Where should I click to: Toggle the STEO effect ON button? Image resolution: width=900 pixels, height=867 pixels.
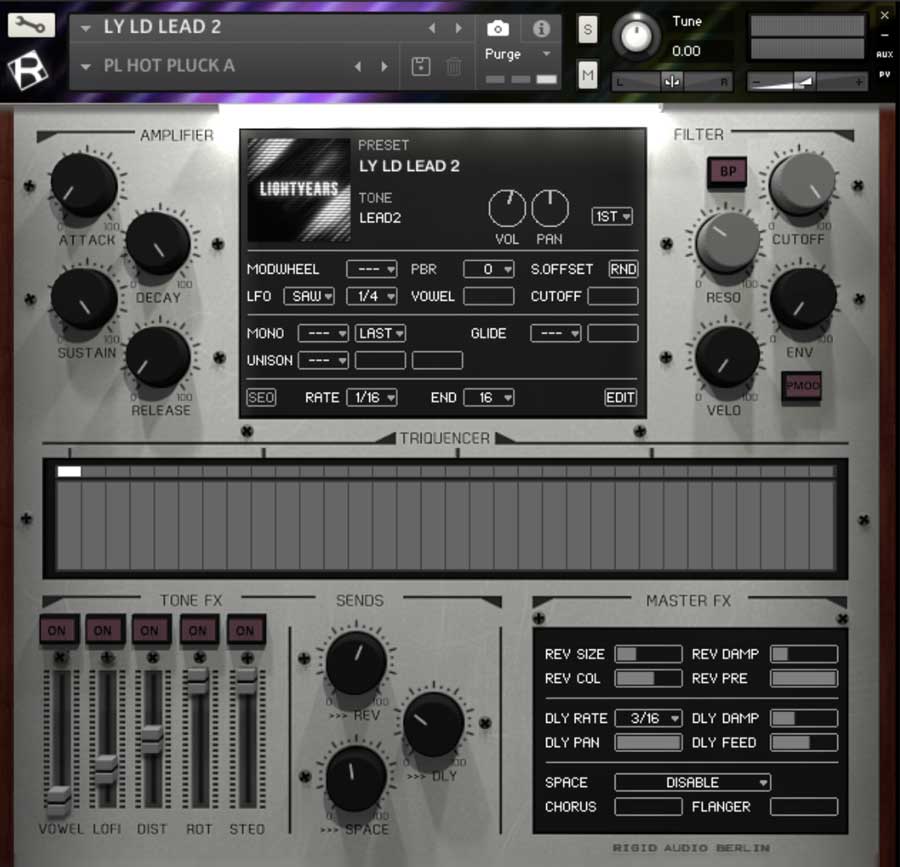coord(246,630)
